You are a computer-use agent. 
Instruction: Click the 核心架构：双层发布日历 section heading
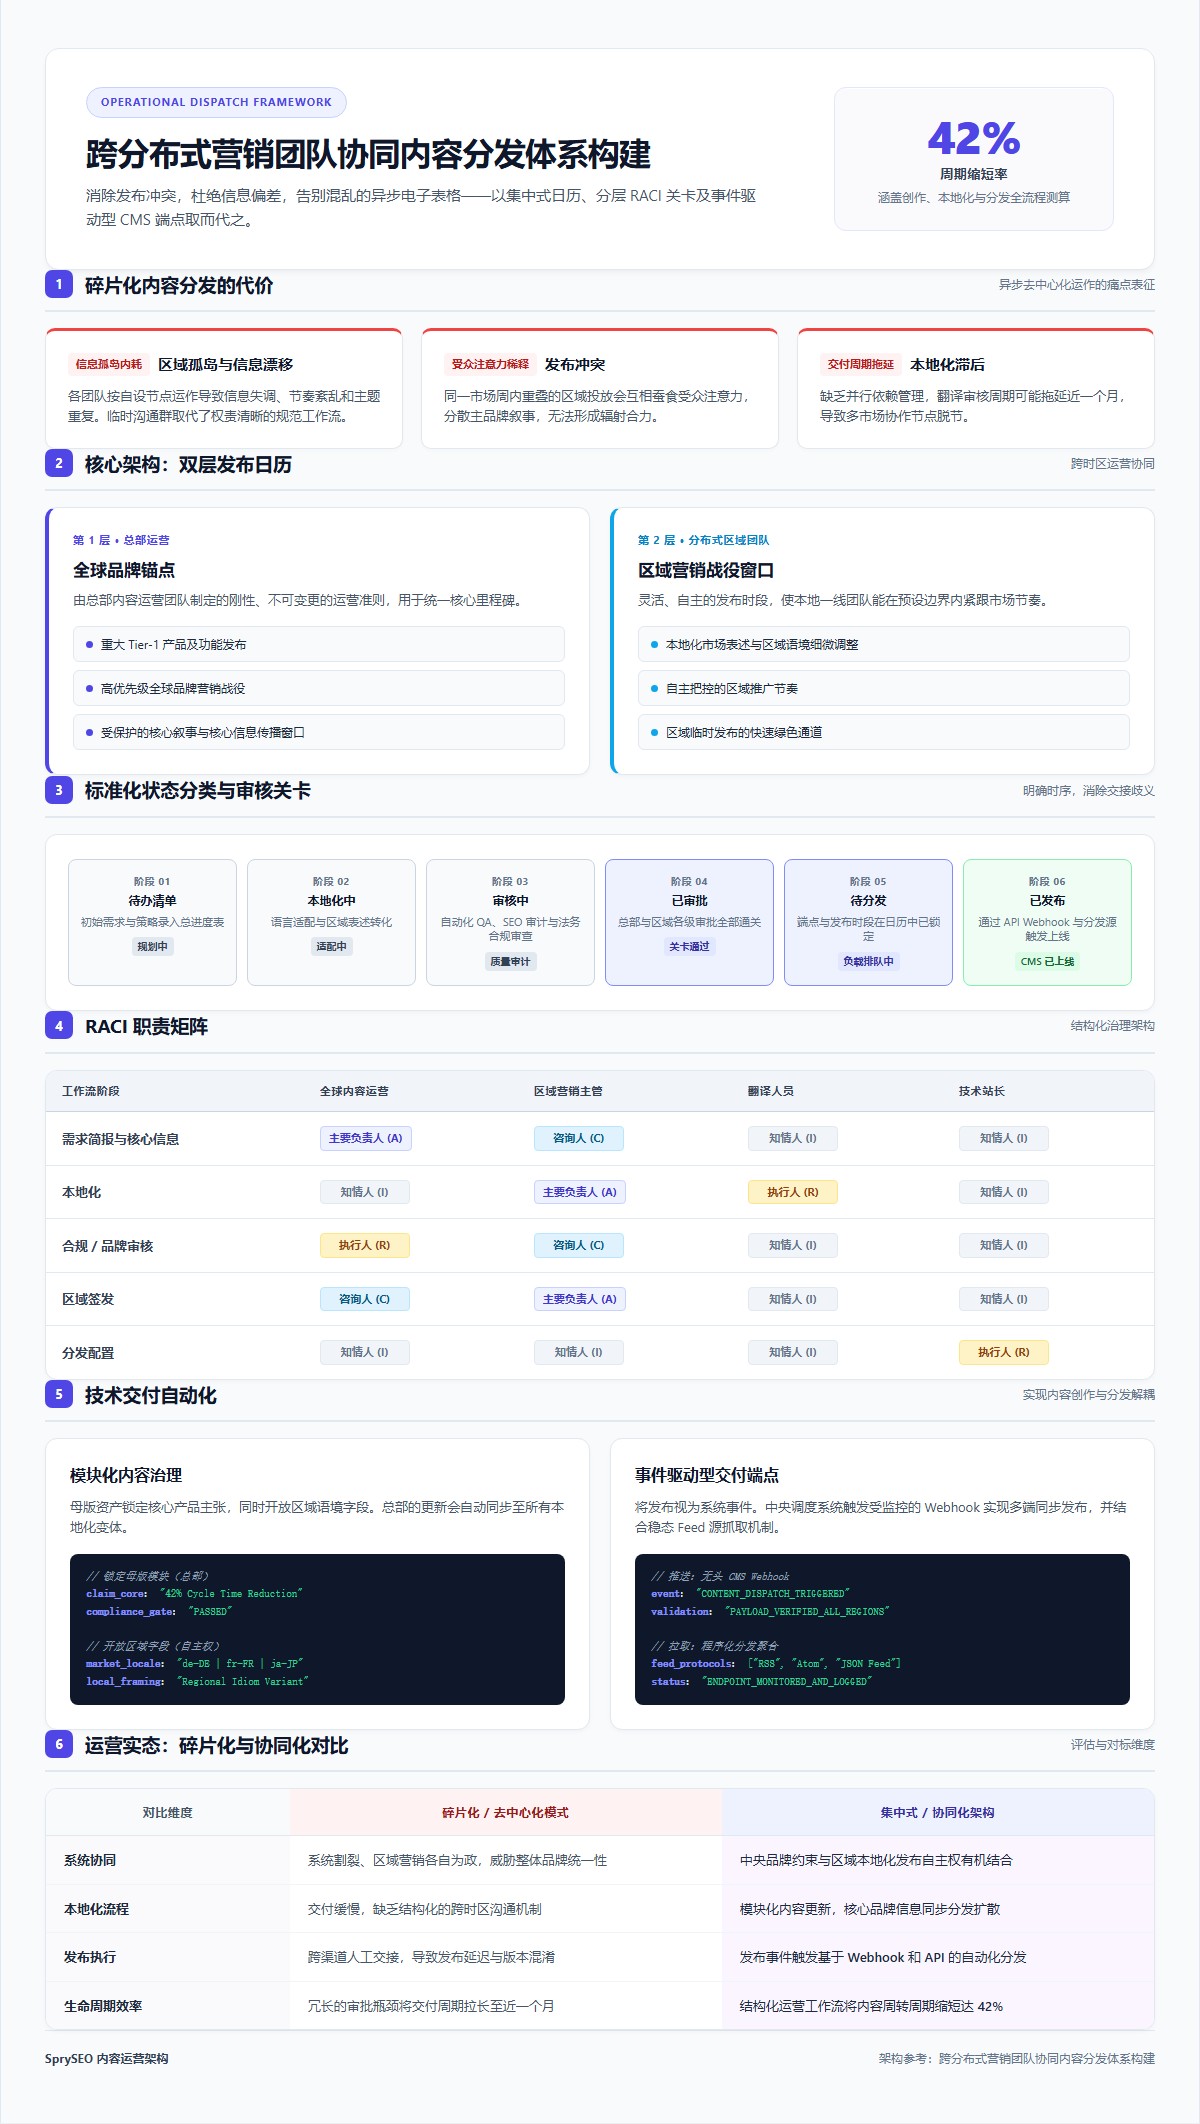click(x=188, y=464)
